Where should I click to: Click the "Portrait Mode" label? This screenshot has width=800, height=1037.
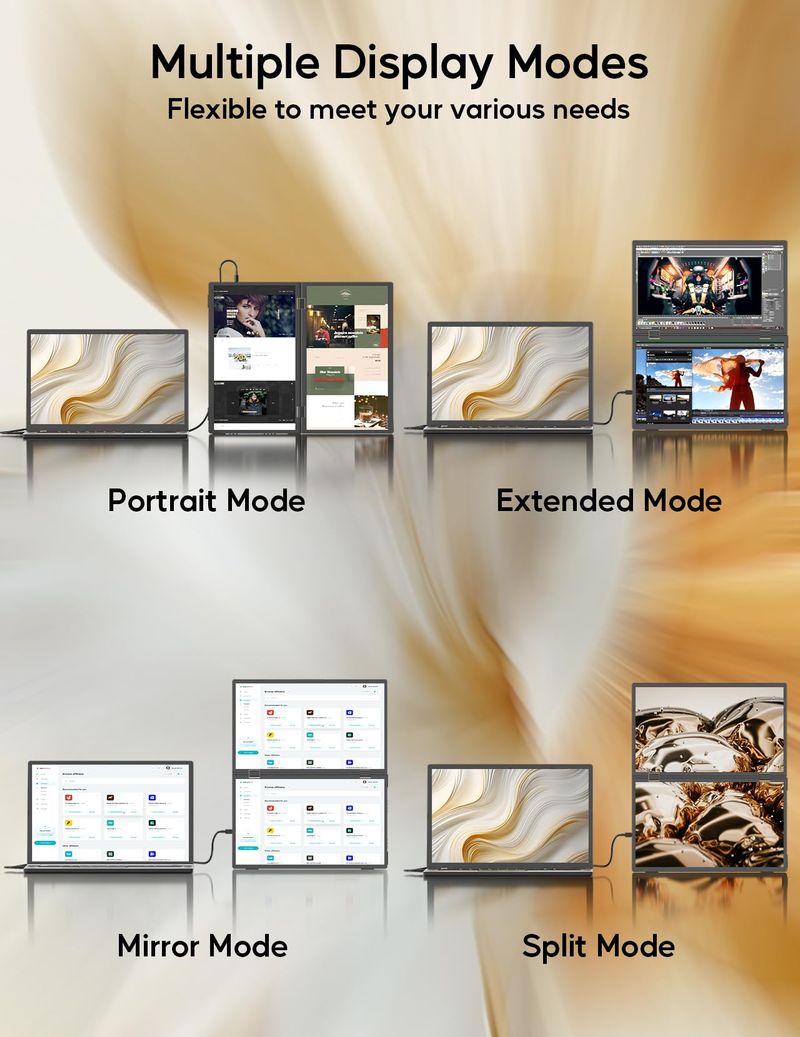(x=206, y=500)
